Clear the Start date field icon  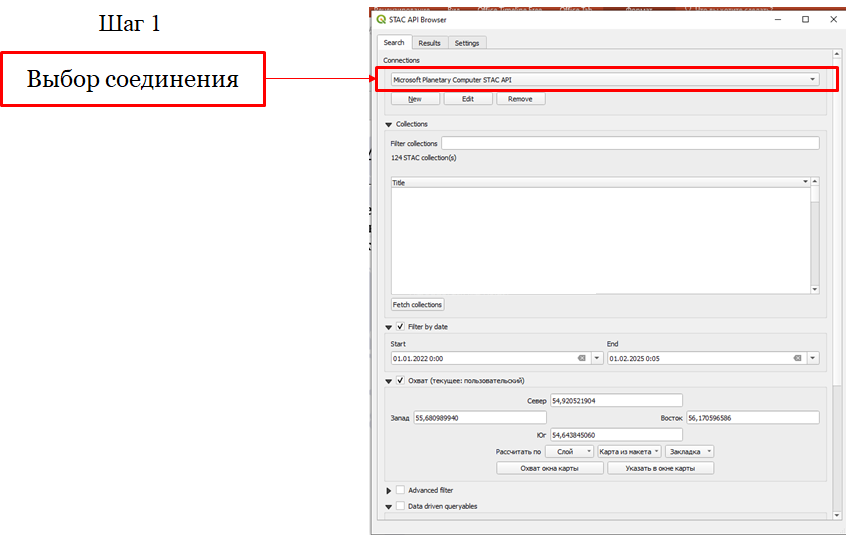point(582,358)
